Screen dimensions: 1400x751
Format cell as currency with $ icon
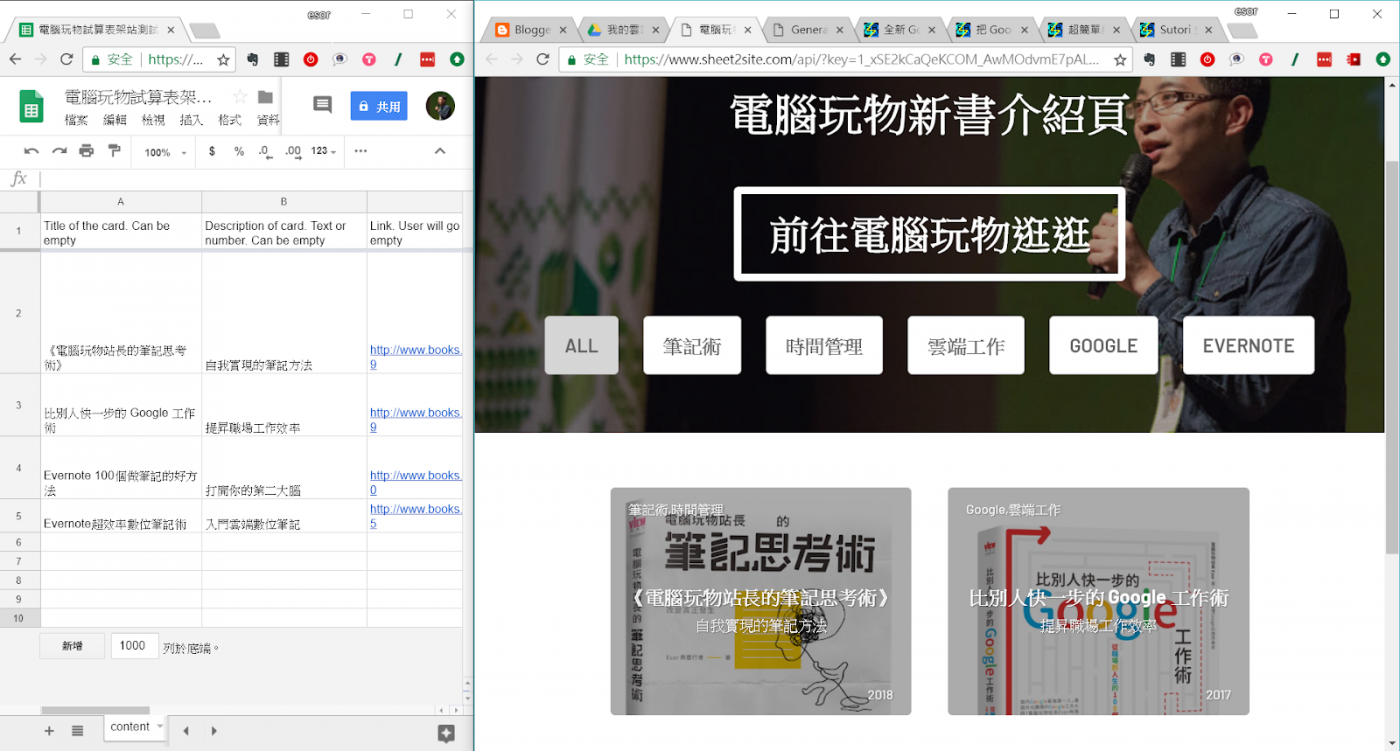(x=212, y=151)
